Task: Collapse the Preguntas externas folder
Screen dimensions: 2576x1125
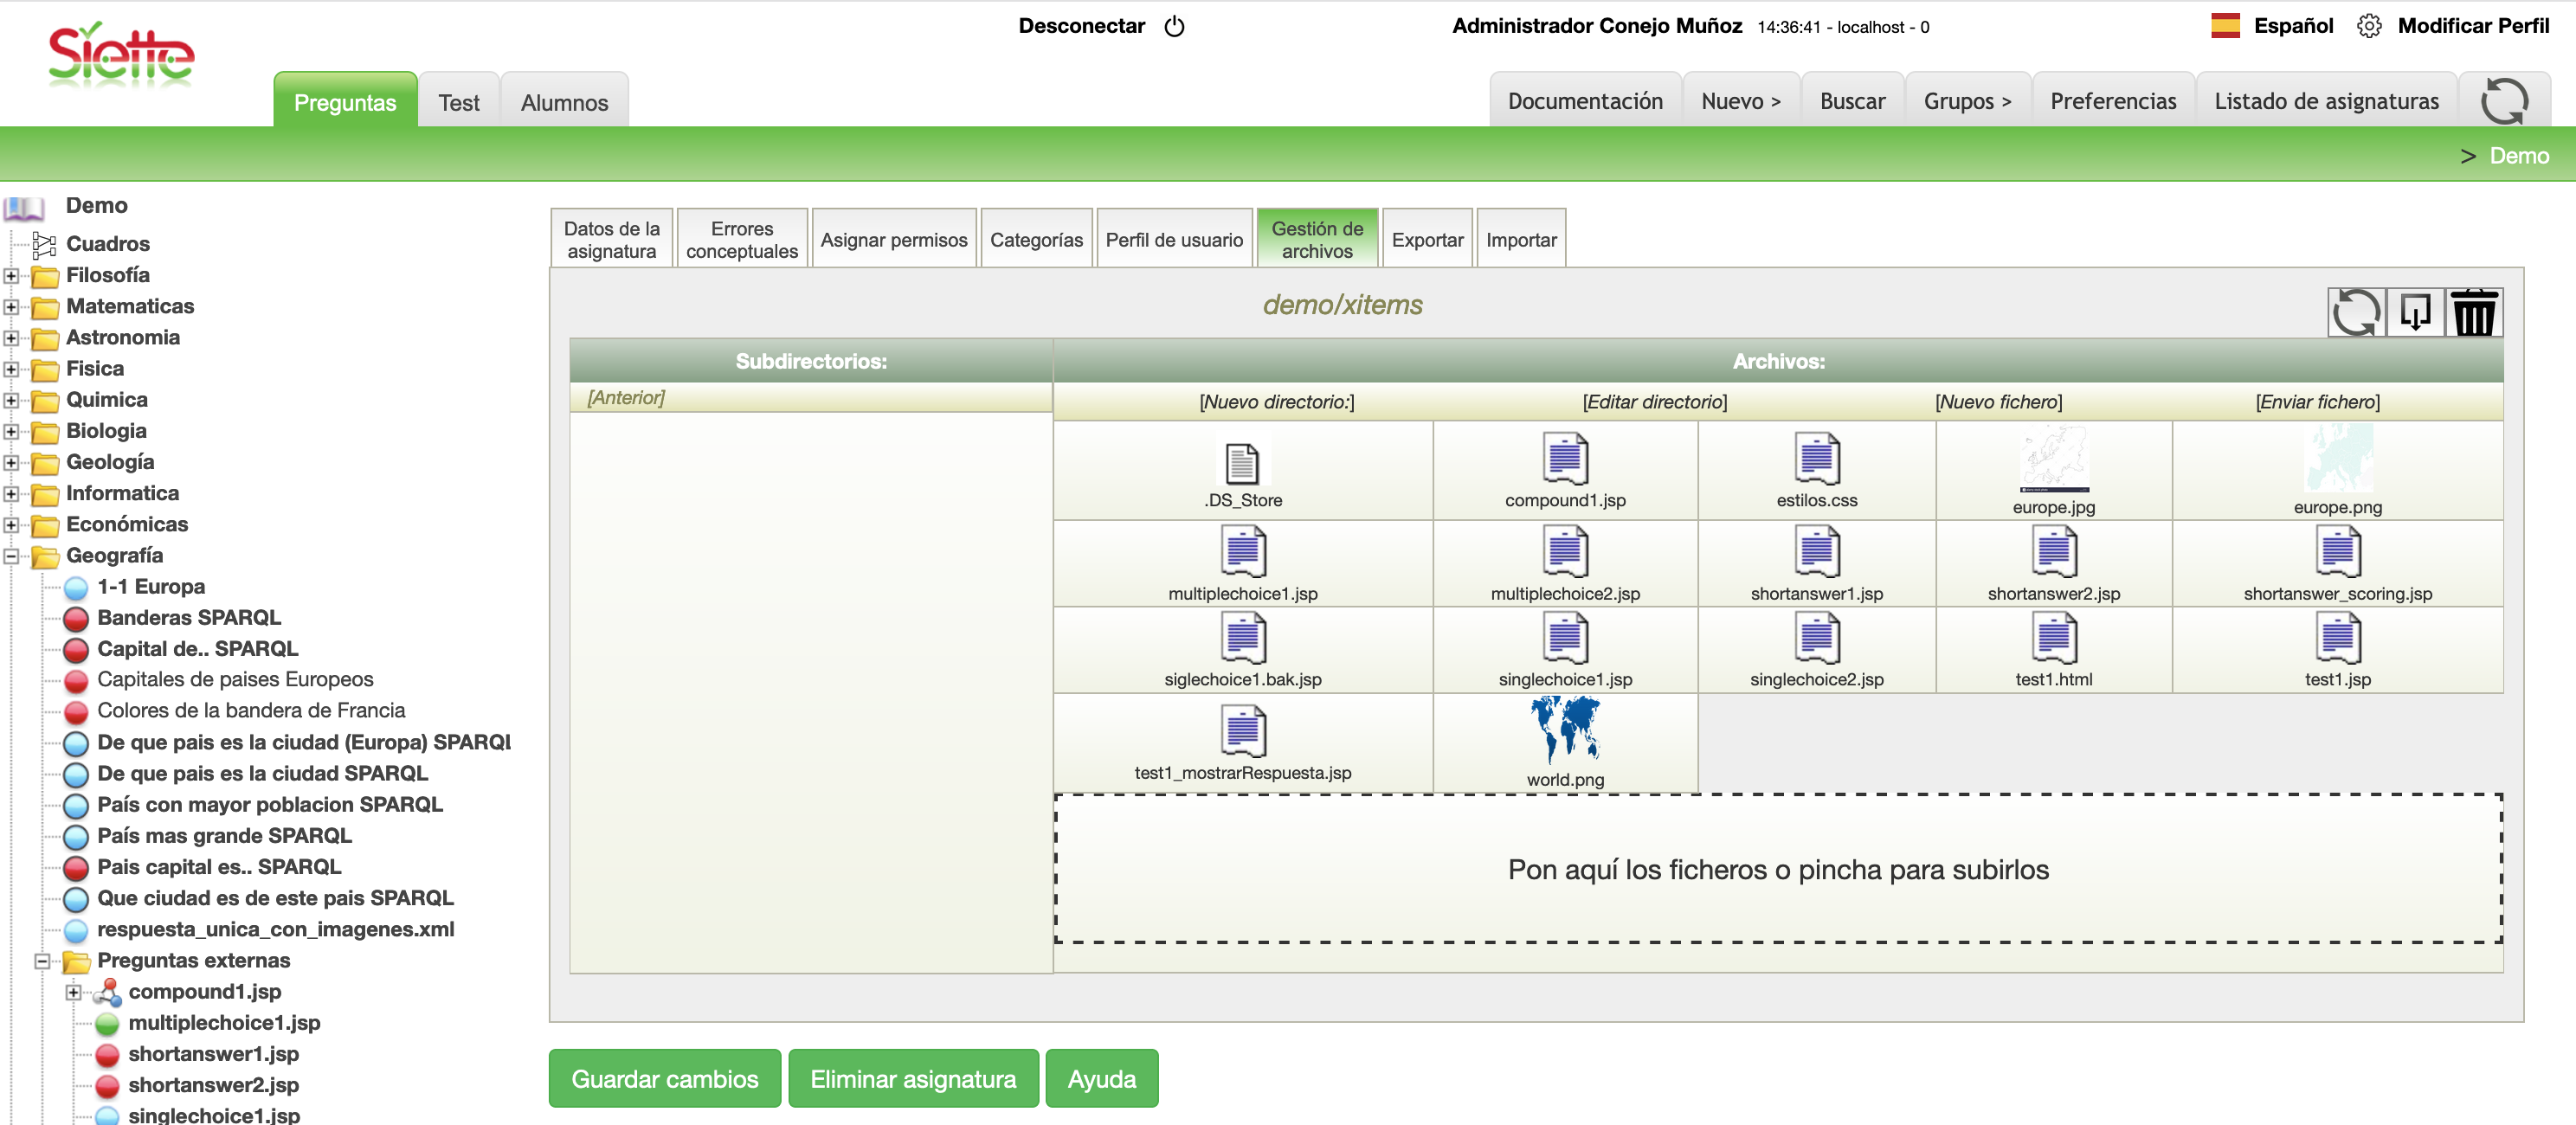Action: coord(42,961)
